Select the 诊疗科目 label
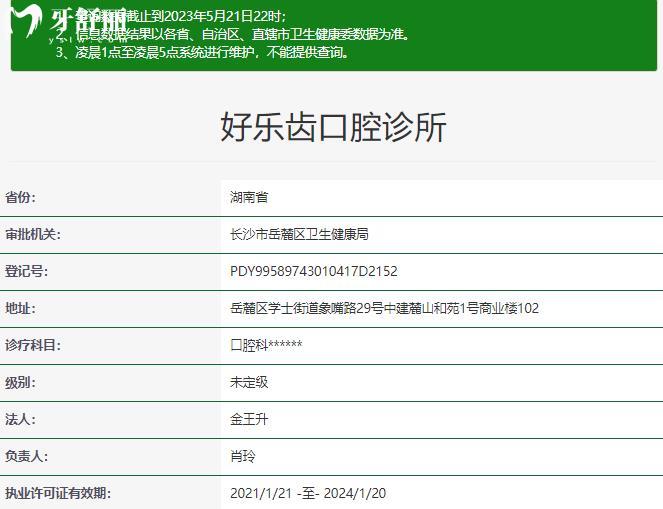Viewport: 663px width, 509px height. coord(33,345)
